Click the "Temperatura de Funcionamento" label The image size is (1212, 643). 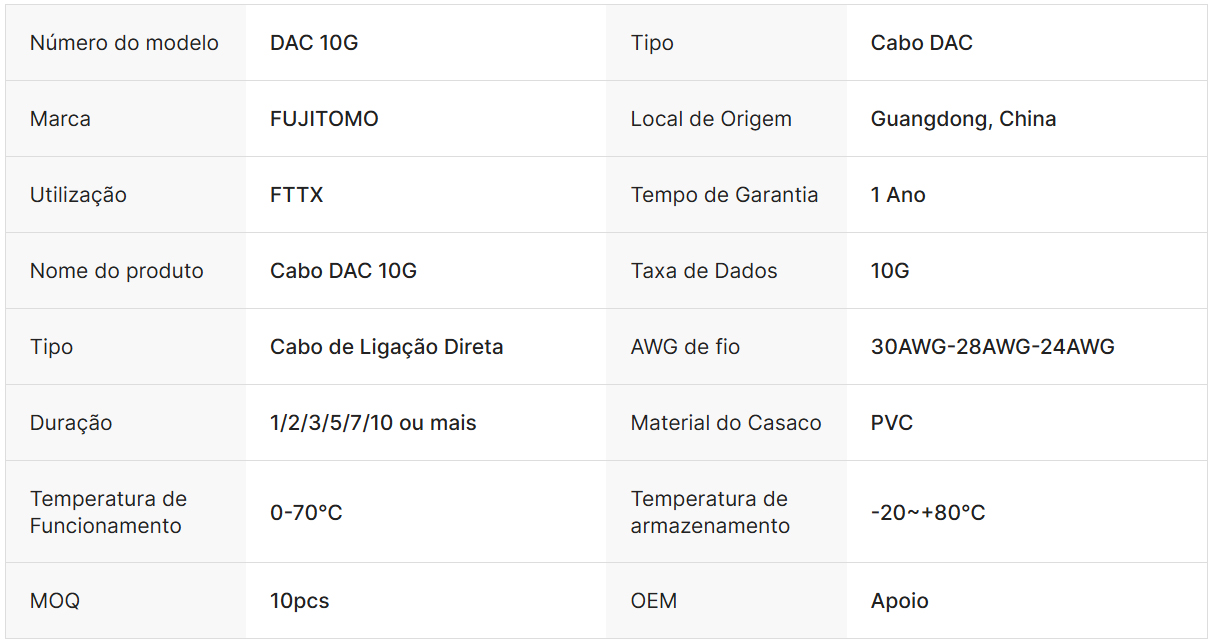(x=108, y=512)
